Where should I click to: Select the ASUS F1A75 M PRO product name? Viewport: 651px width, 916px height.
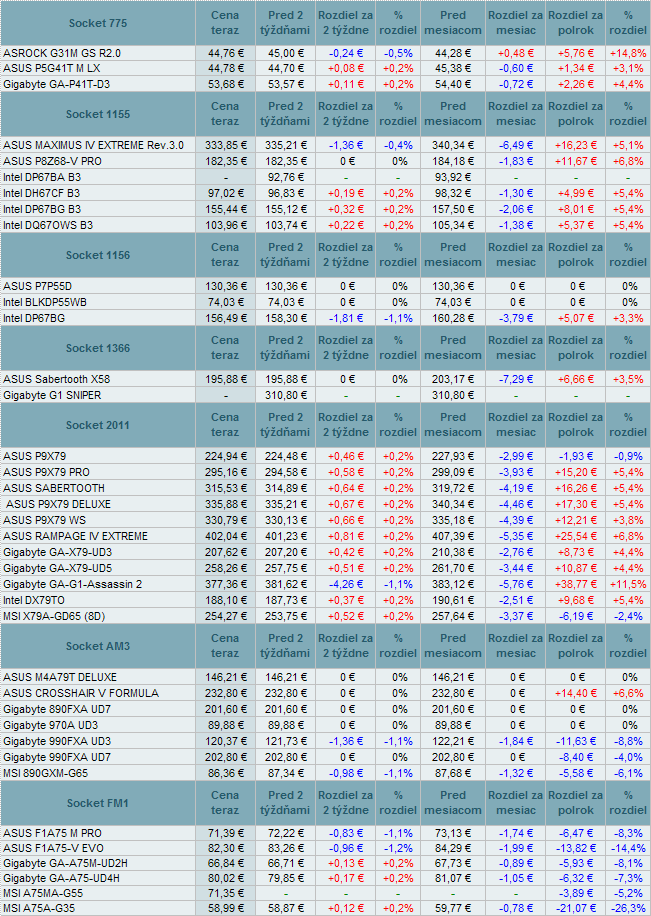52,833
